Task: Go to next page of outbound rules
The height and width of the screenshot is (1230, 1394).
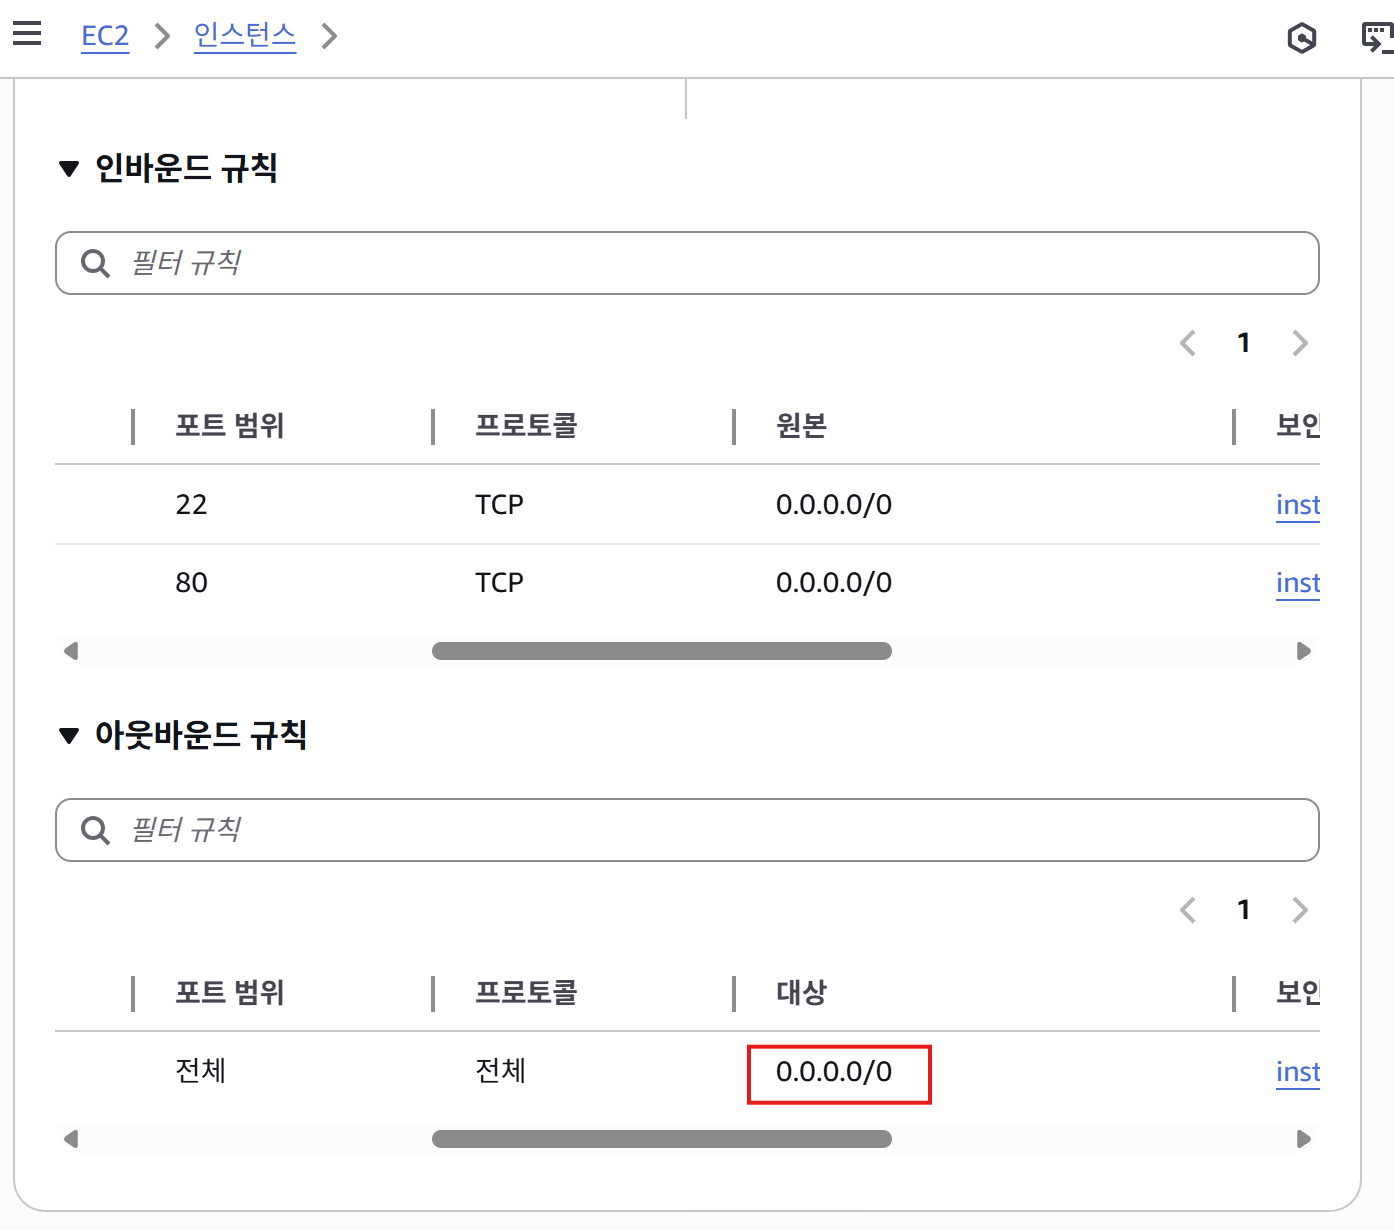Action: [x=1300, y=910]
